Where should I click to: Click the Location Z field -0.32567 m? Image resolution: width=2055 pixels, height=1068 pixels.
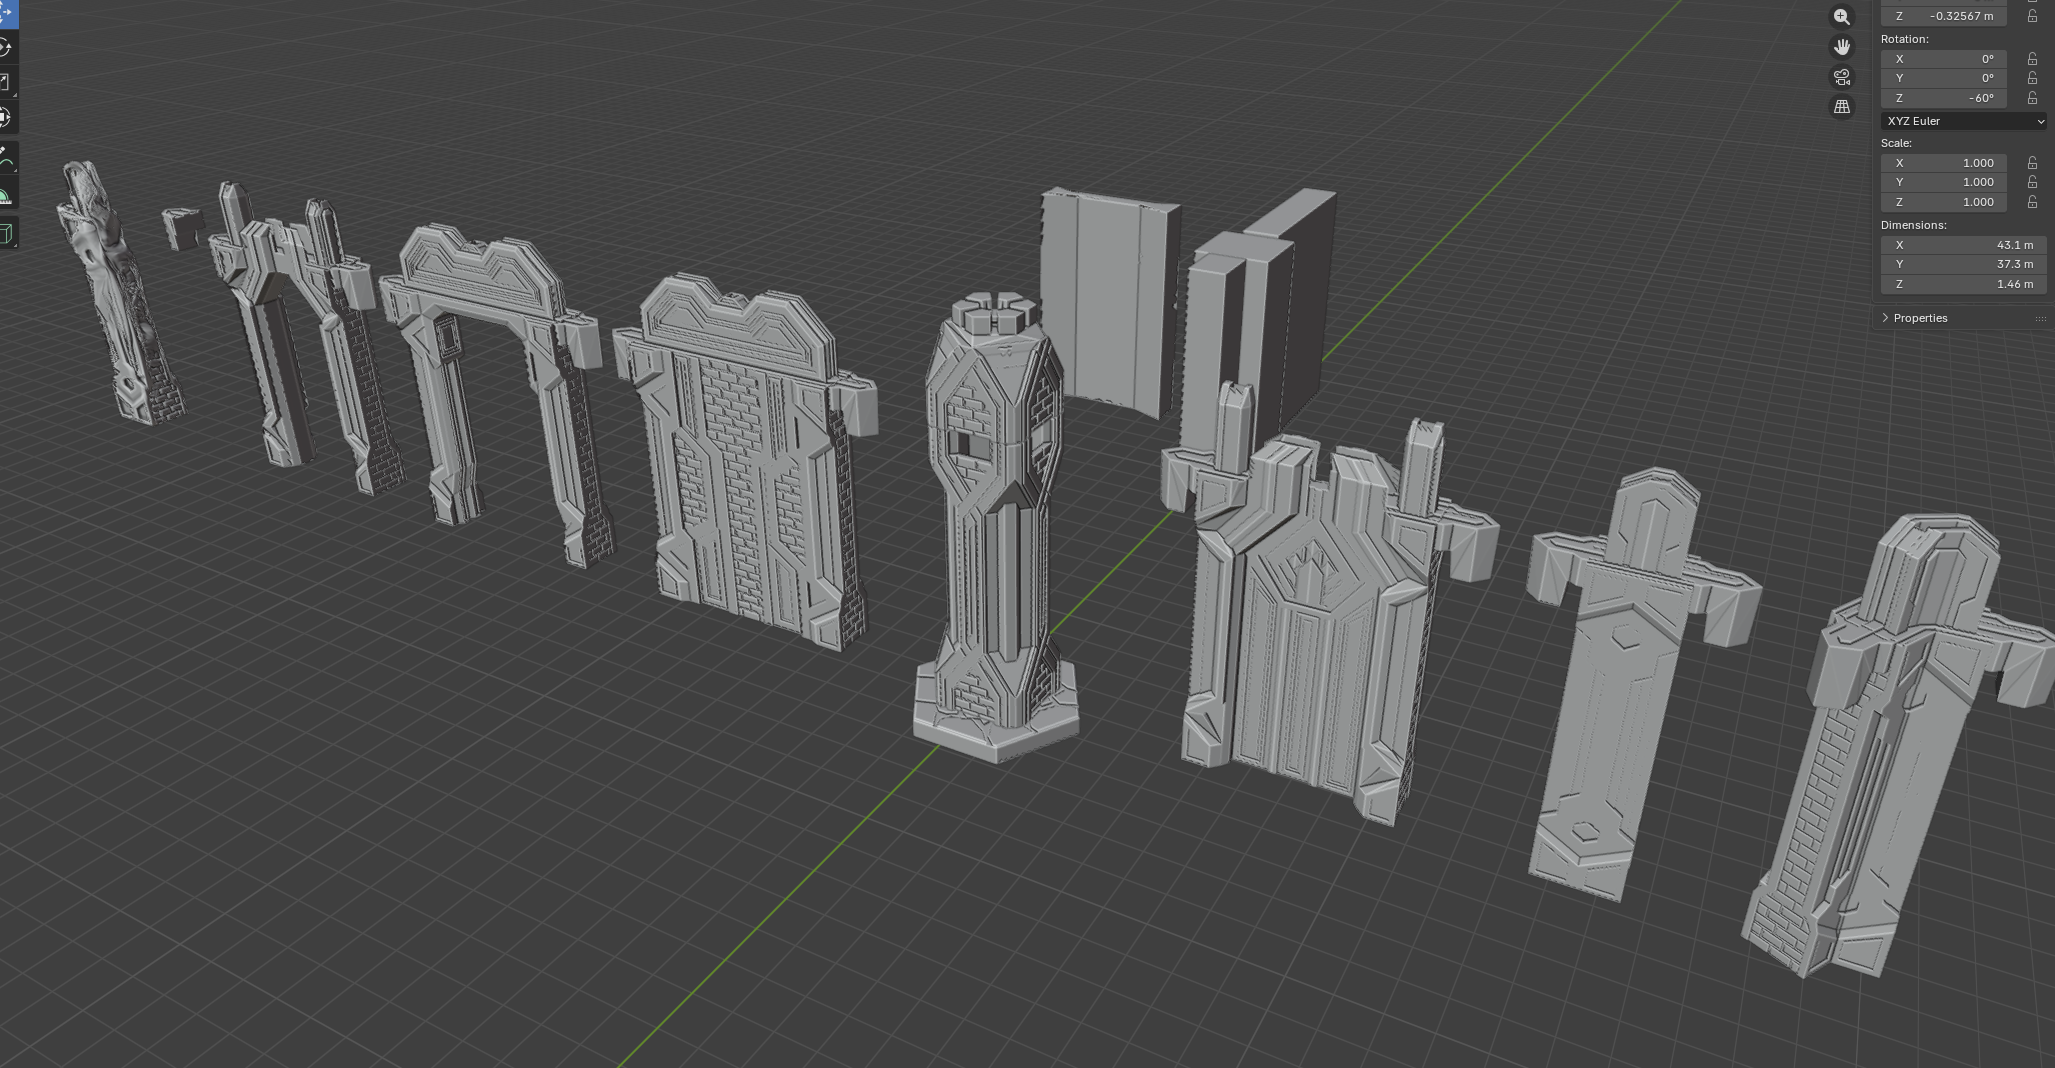pos(1944,16)
